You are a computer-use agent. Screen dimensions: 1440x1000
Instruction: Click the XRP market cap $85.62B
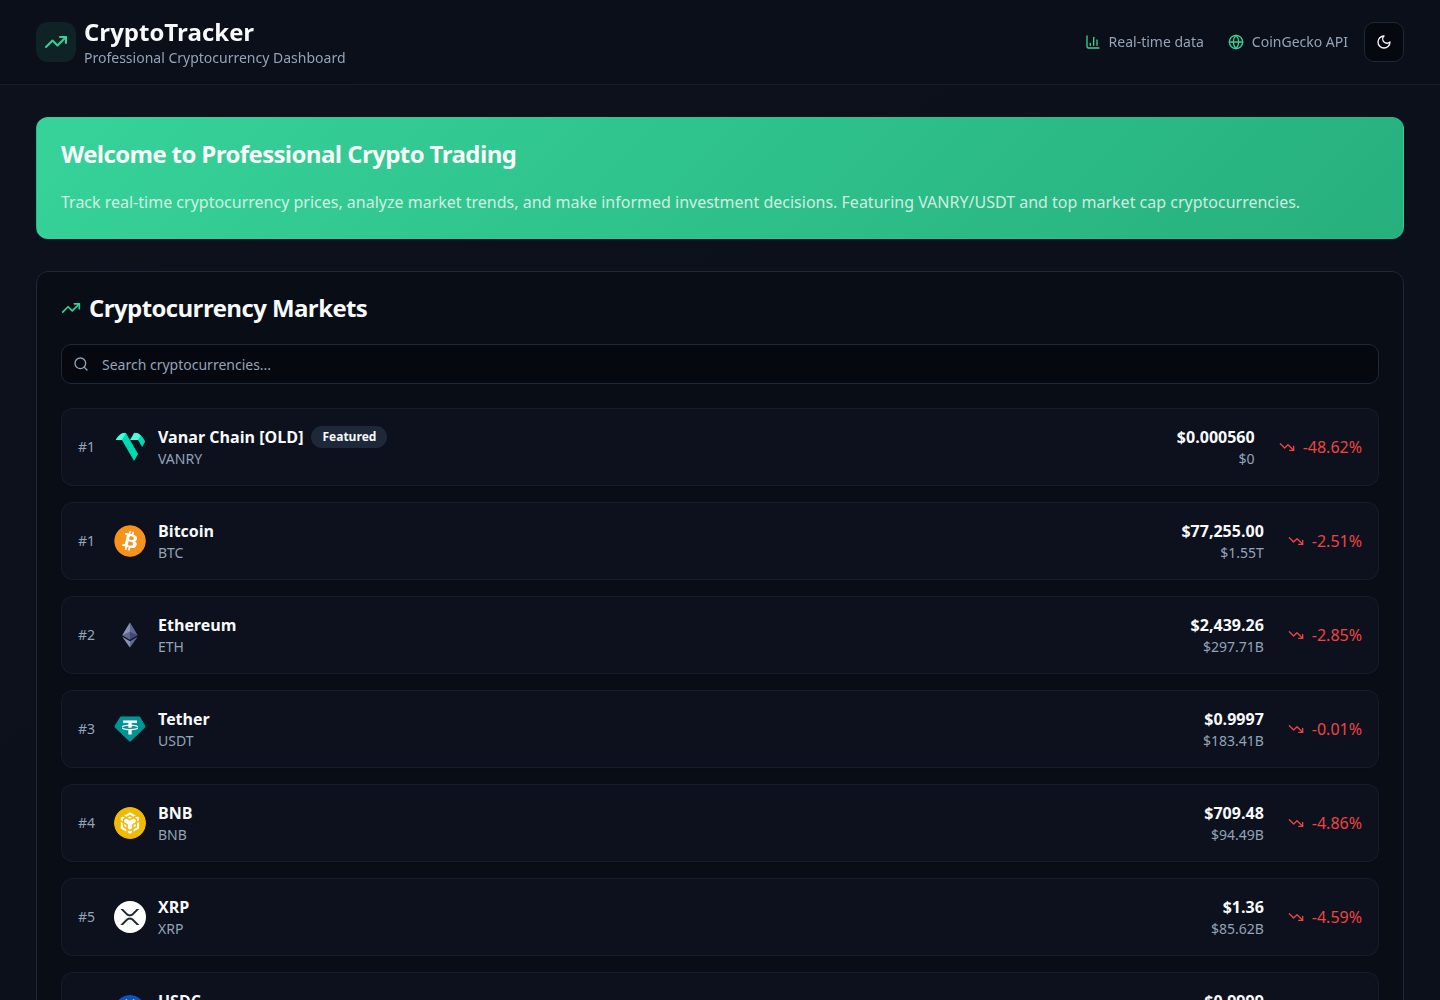pos(1237,929)
